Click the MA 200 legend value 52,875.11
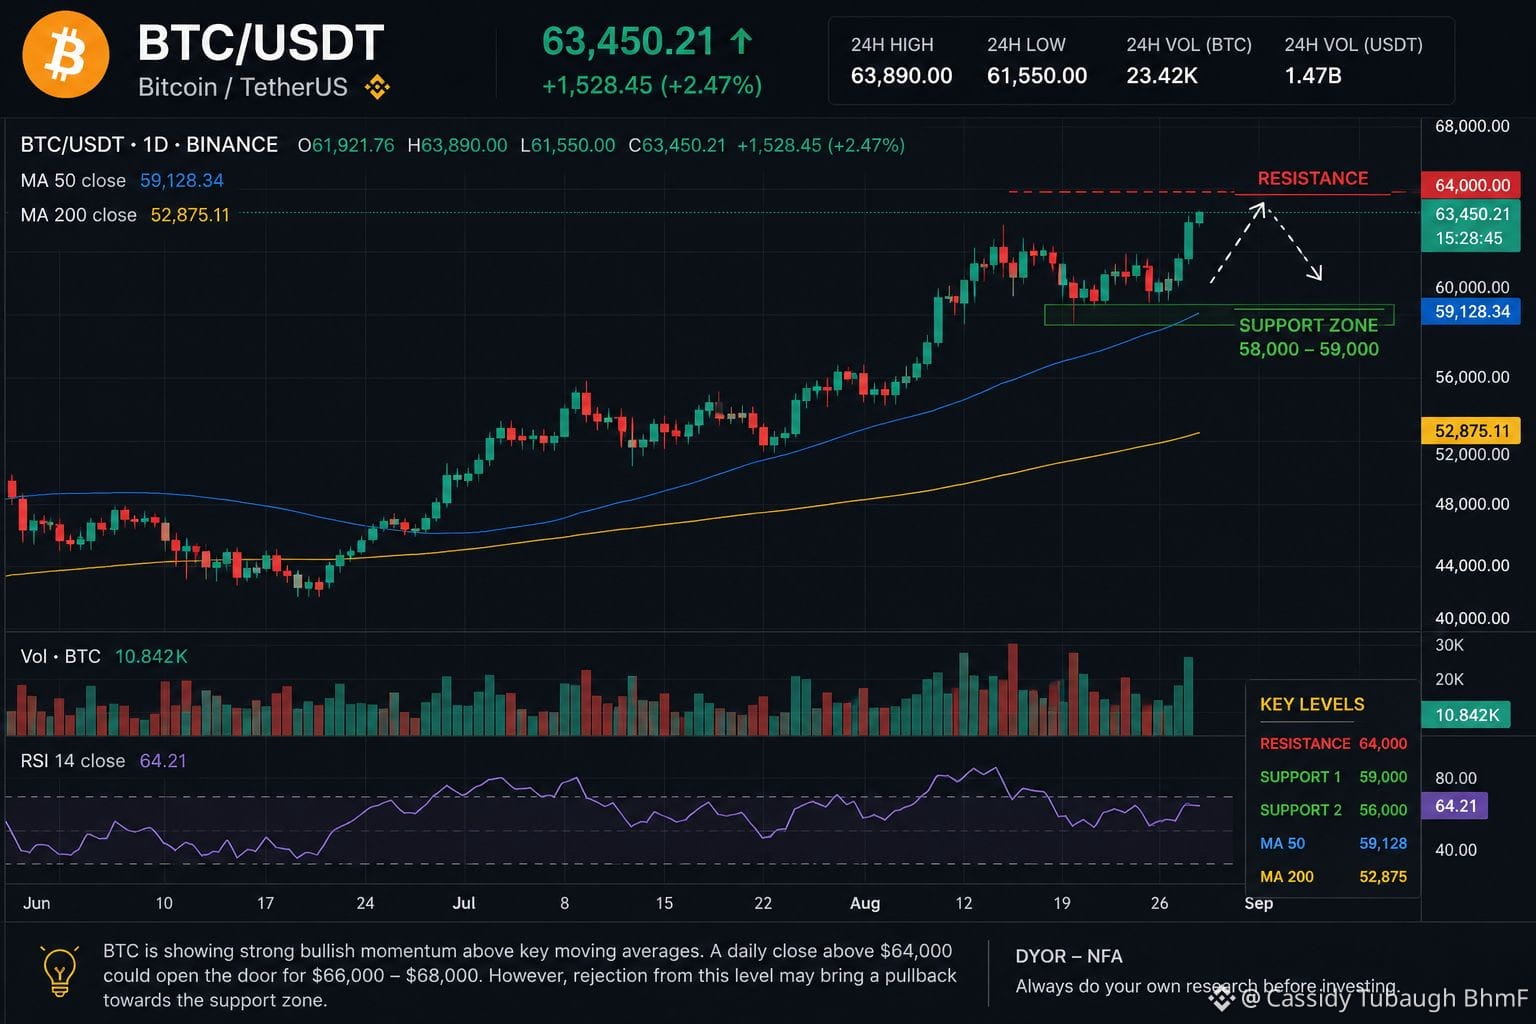 tap(190, 215)
